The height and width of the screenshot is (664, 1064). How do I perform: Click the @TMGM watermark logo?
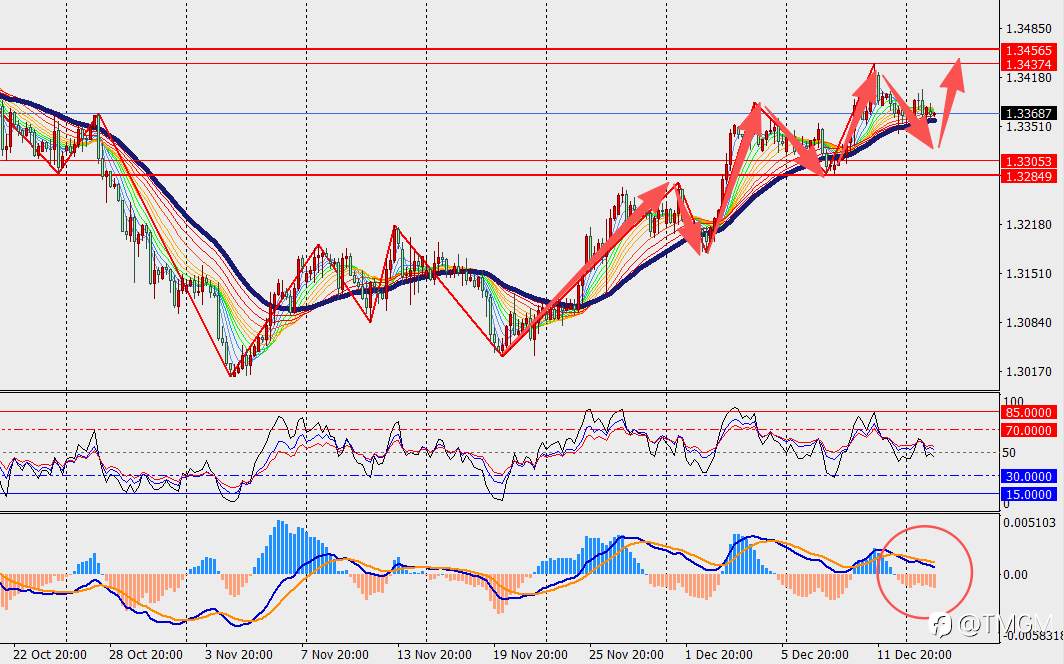(993, 625)
